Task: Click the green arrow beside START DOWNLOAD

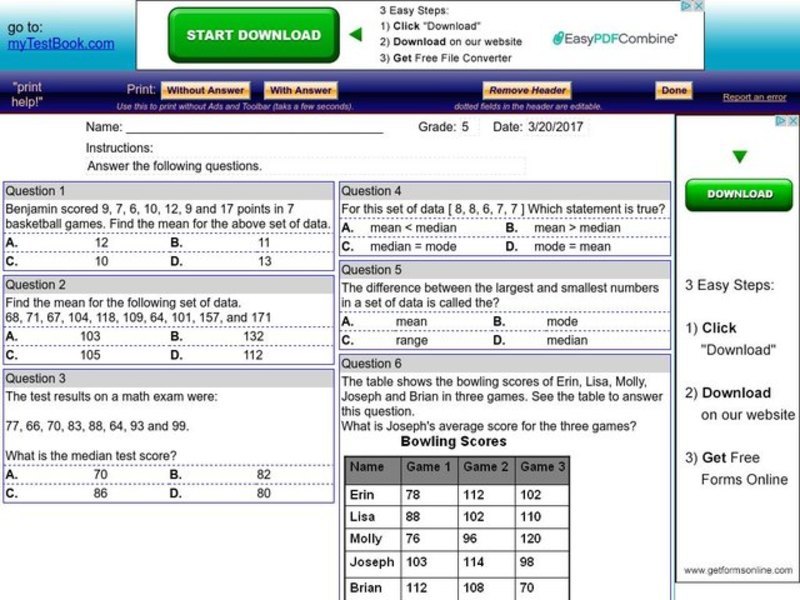Action: coord(355,33)
